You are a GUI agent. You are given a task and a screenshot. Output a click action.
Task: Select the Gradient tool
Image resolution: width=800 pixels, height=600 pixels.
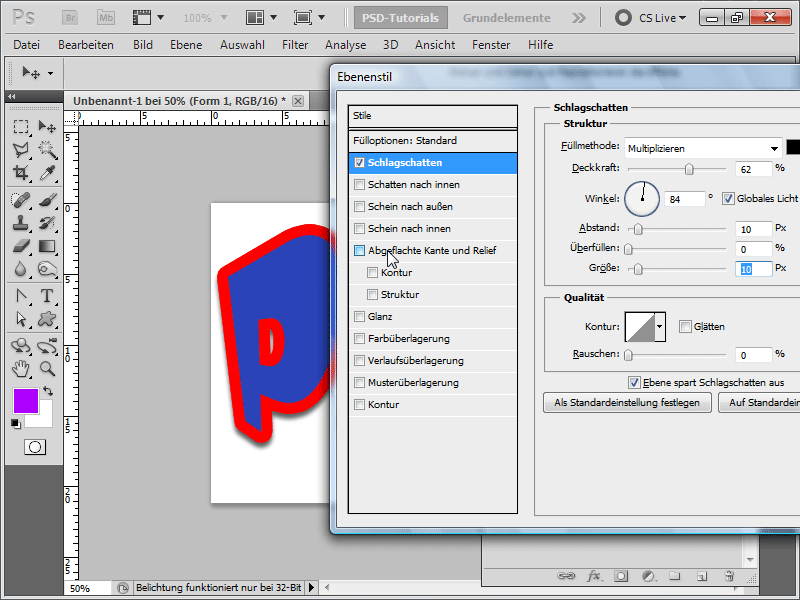pos(47,246)
